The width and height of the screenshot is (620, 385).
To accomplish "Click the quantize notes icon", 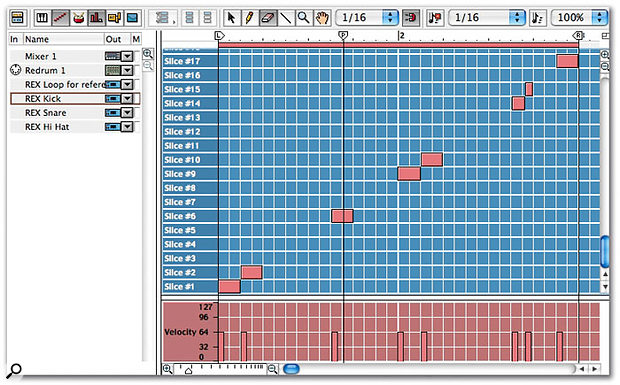I will pyautogui.click(x=537, y=18).
